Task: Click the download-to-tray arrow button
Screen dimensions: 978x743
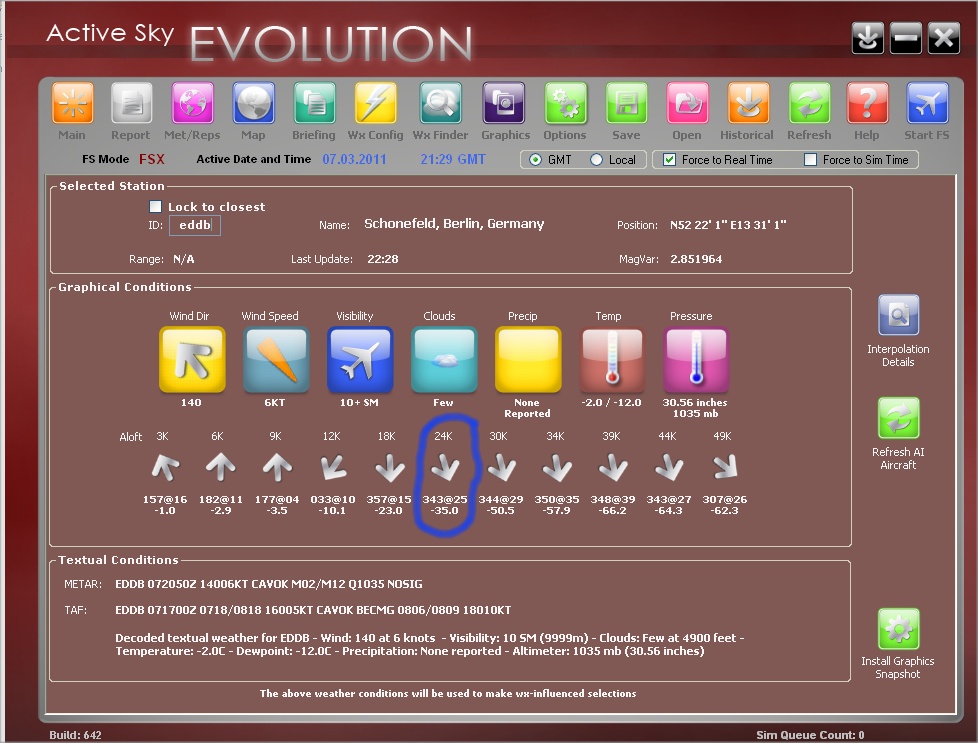Action: coord(868,37)
